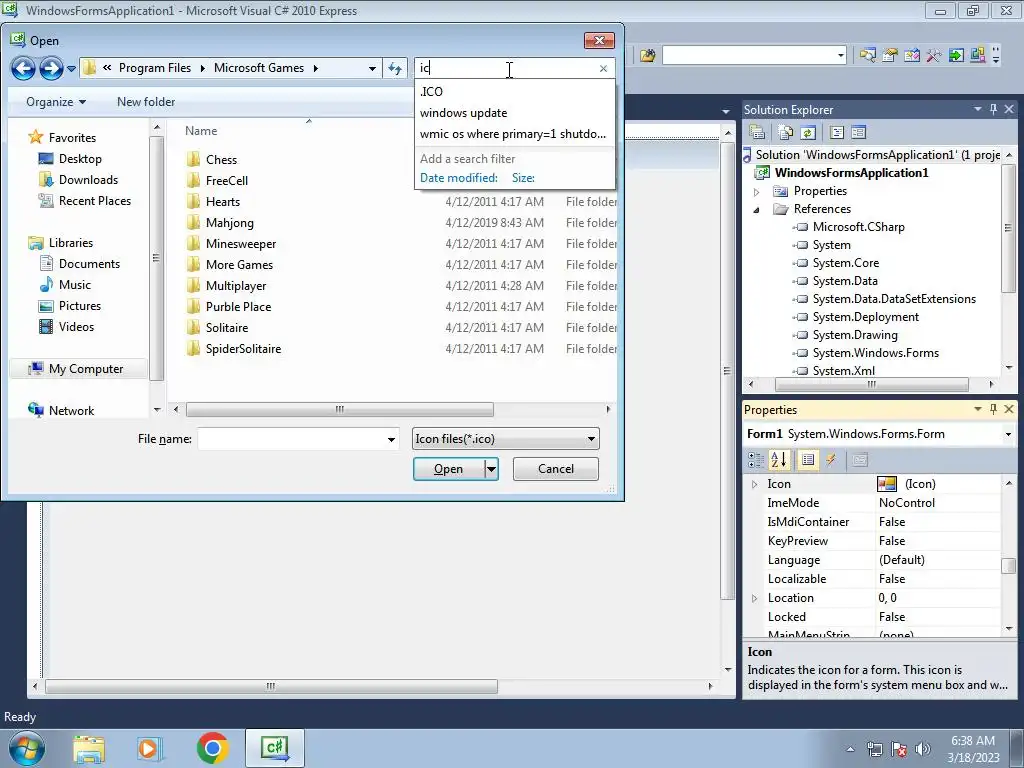This screenshot has width=1024, height=768.
Task: Open the Toolbox from the toolbar
Action: pyautogui.click(x=933, y=56)
